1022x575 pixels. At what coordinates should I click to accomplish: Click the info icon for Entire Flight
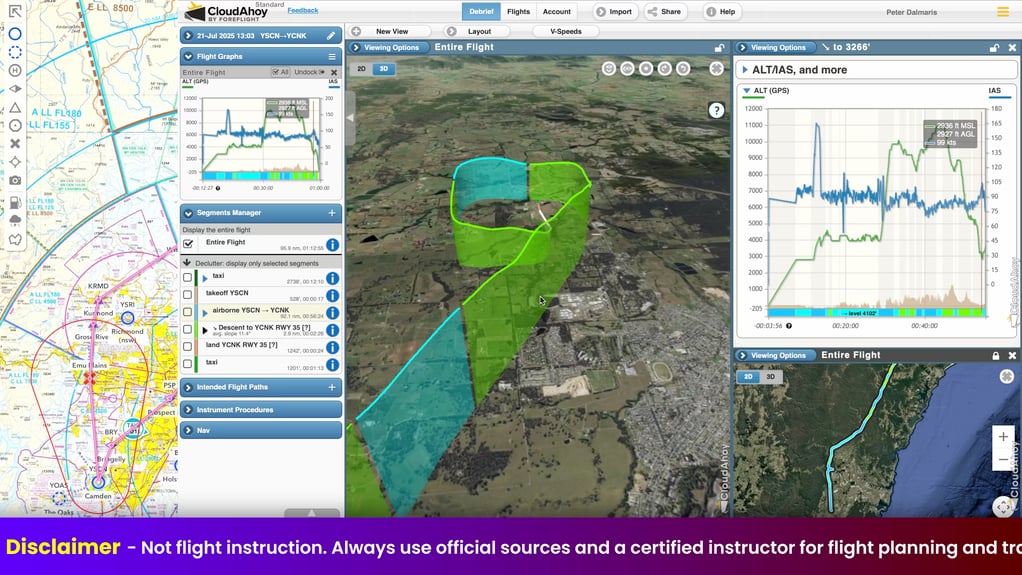click(332, 245)
